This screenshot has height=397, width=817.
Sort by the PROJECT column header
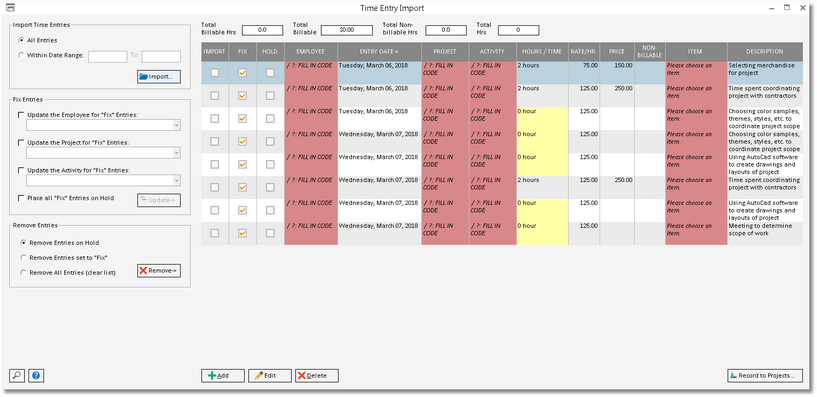click(445, 52)
